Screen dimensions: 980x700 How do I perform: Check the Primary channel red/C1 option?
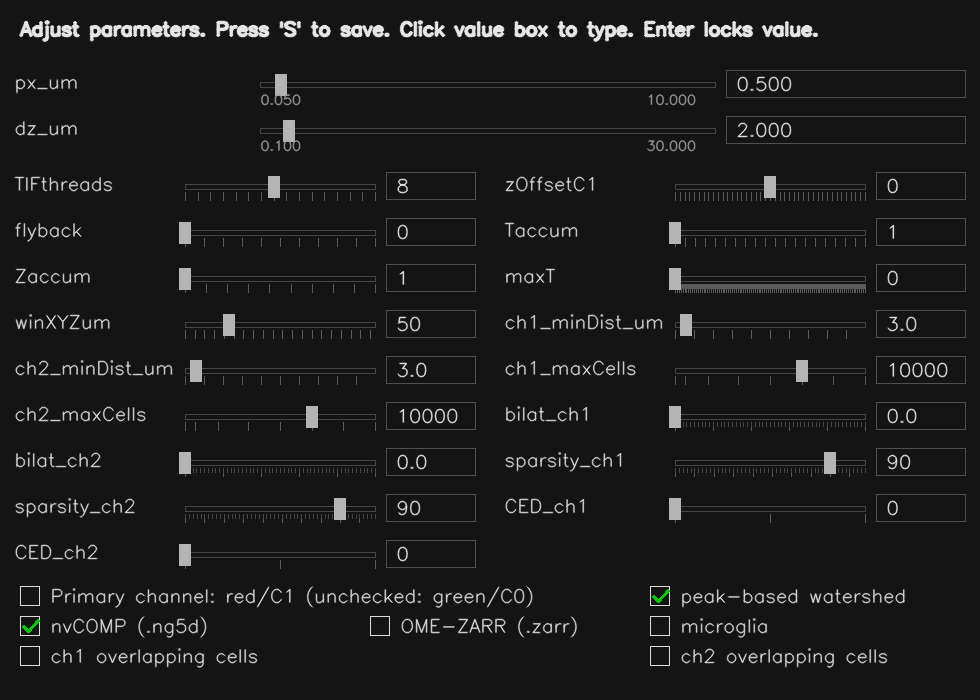pyautogui.click(x=30, y=596)
